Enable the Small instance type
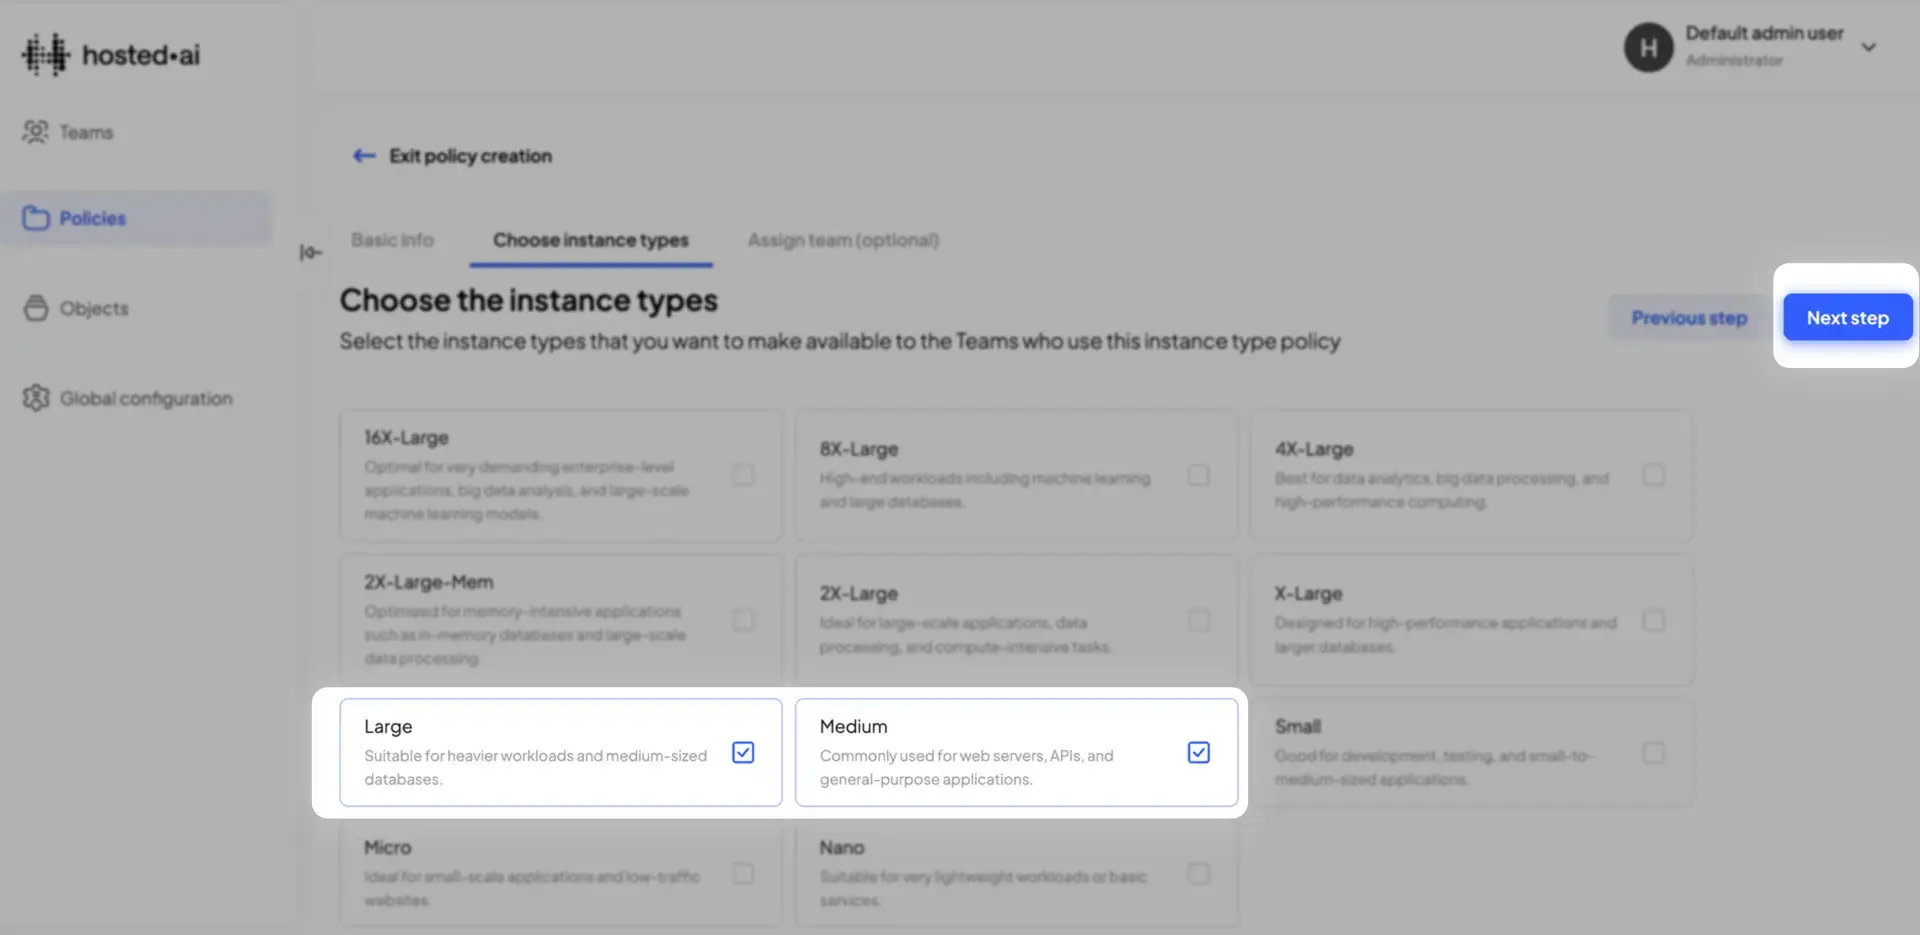1920x935 pixels. (x=1655, y=753)
